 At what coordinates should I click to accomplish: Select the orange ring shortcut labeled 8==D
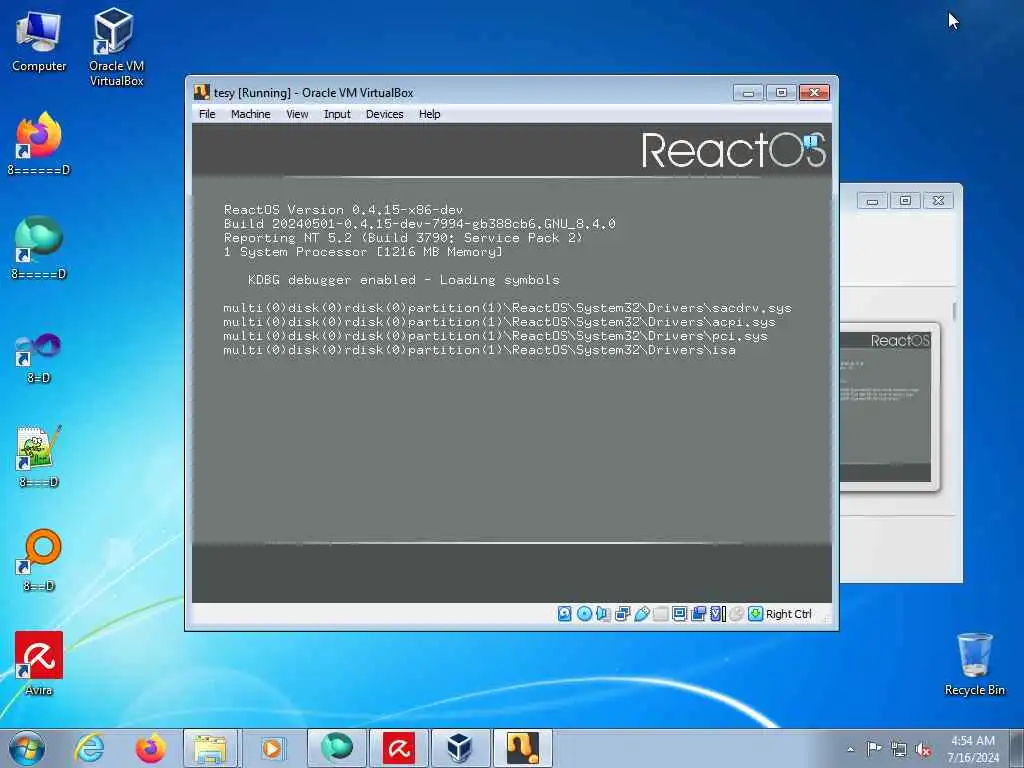39,560
